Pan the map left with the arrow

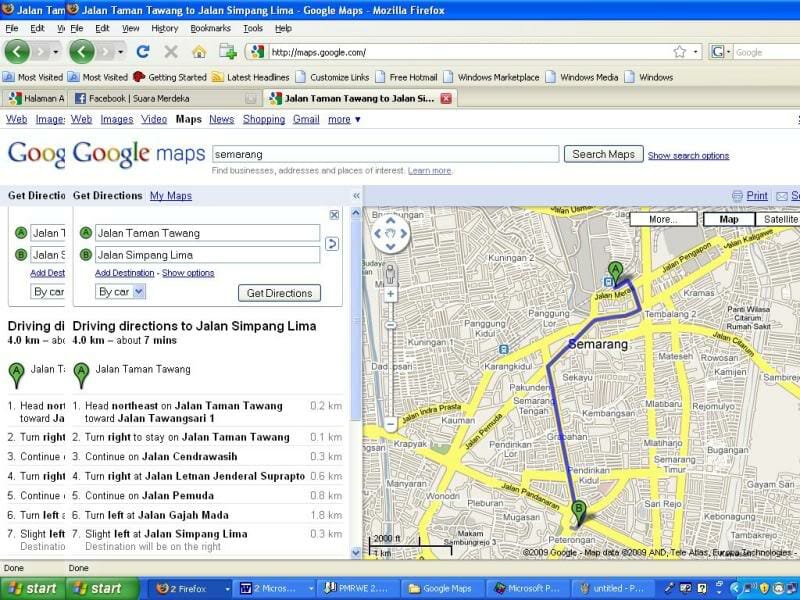(378, 234)
